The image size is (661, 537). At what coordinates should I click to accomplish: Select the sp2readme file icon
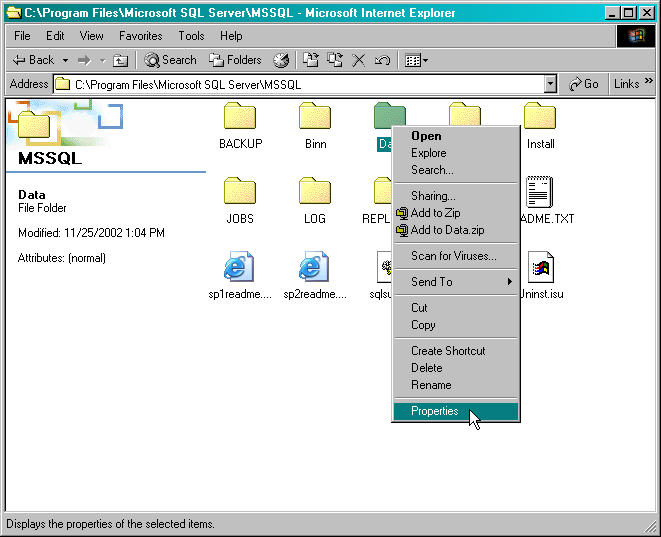click(314, 266)
